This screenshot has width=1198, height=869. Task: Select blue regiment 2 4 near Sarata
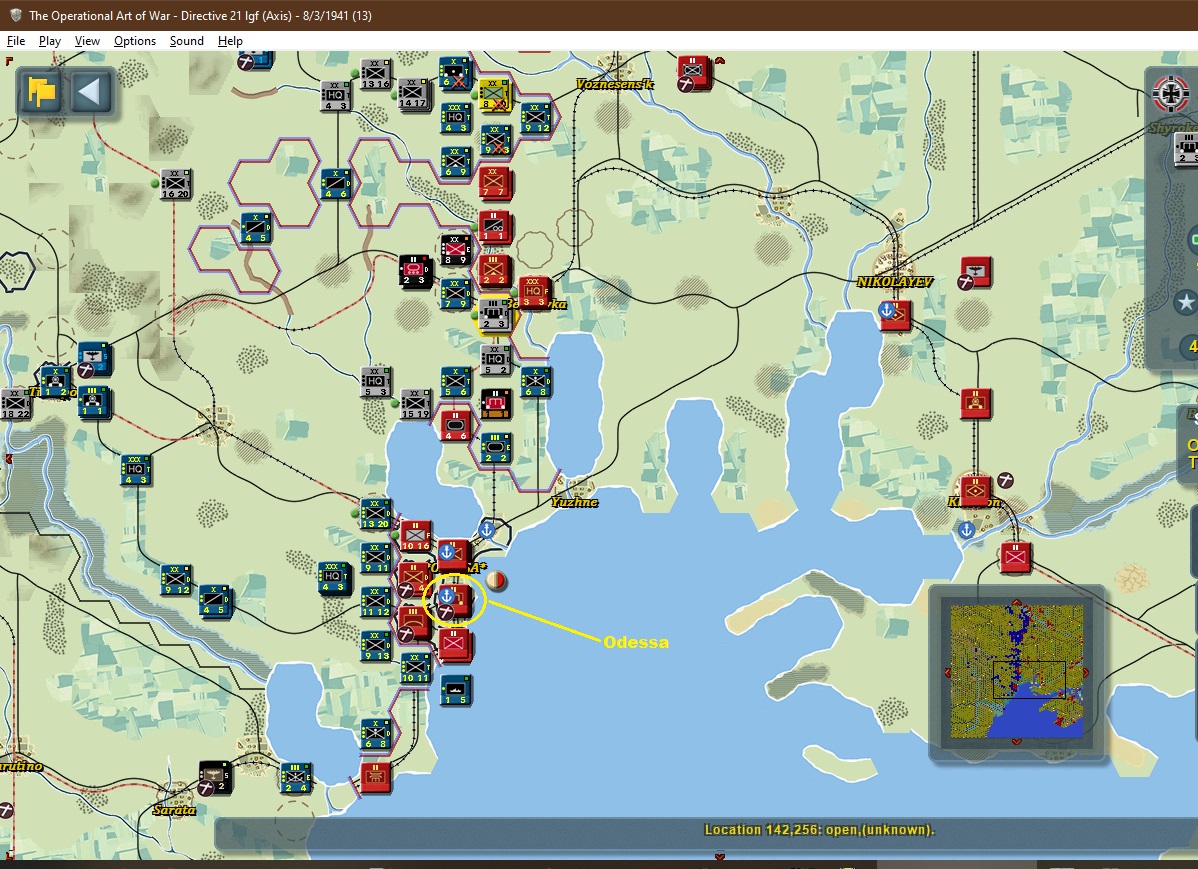pyautogui.click(x=295, y=777)
